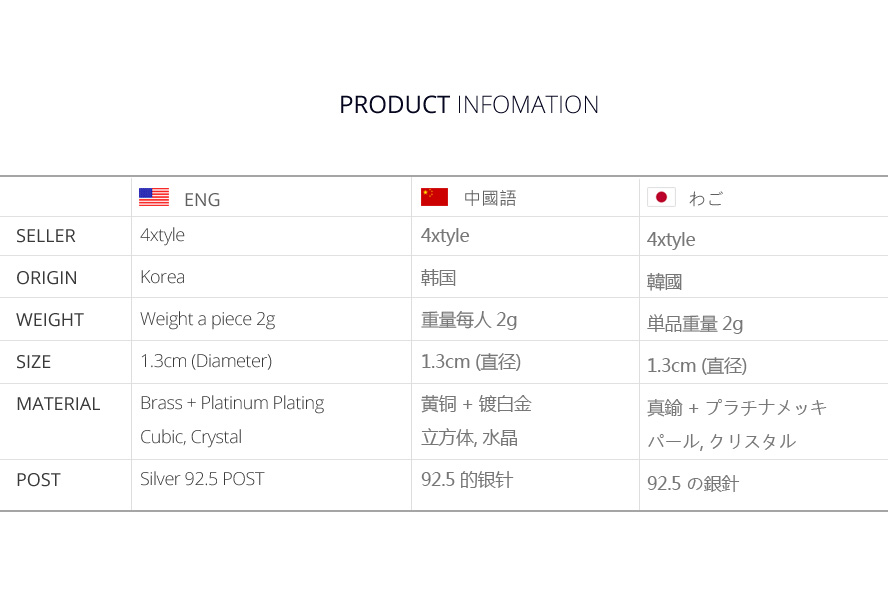
Task: Click the Weight a piece 2g text
Action: (207, 319)
